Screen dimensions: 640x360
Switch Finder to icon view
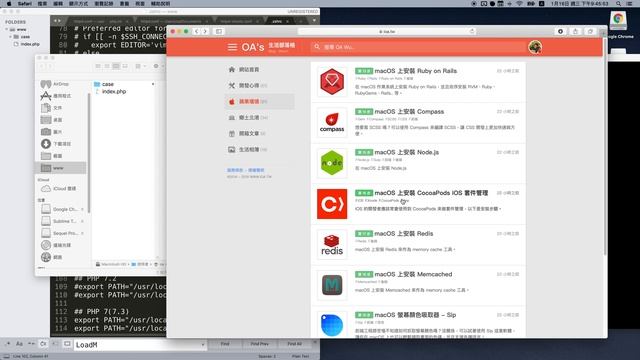click(98, 66)
